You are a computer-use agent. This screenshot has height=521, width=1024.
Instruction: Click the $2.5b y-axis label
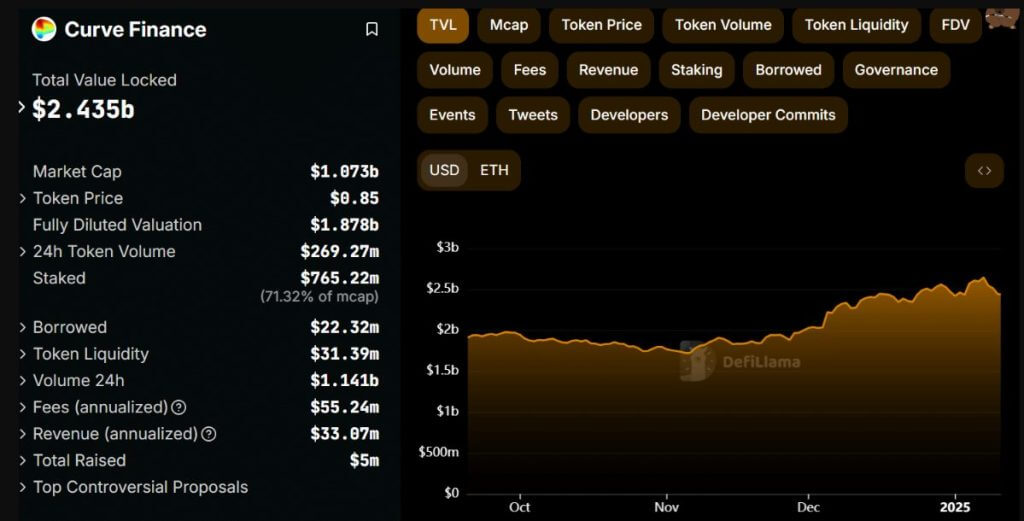pos(442,289)
